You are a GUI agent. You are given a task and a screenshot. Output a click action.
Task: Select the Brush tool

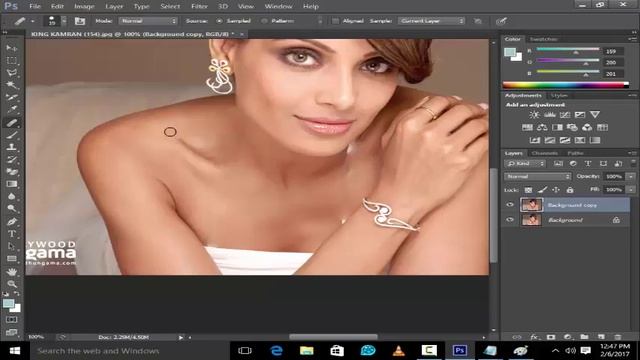(12, 135)
